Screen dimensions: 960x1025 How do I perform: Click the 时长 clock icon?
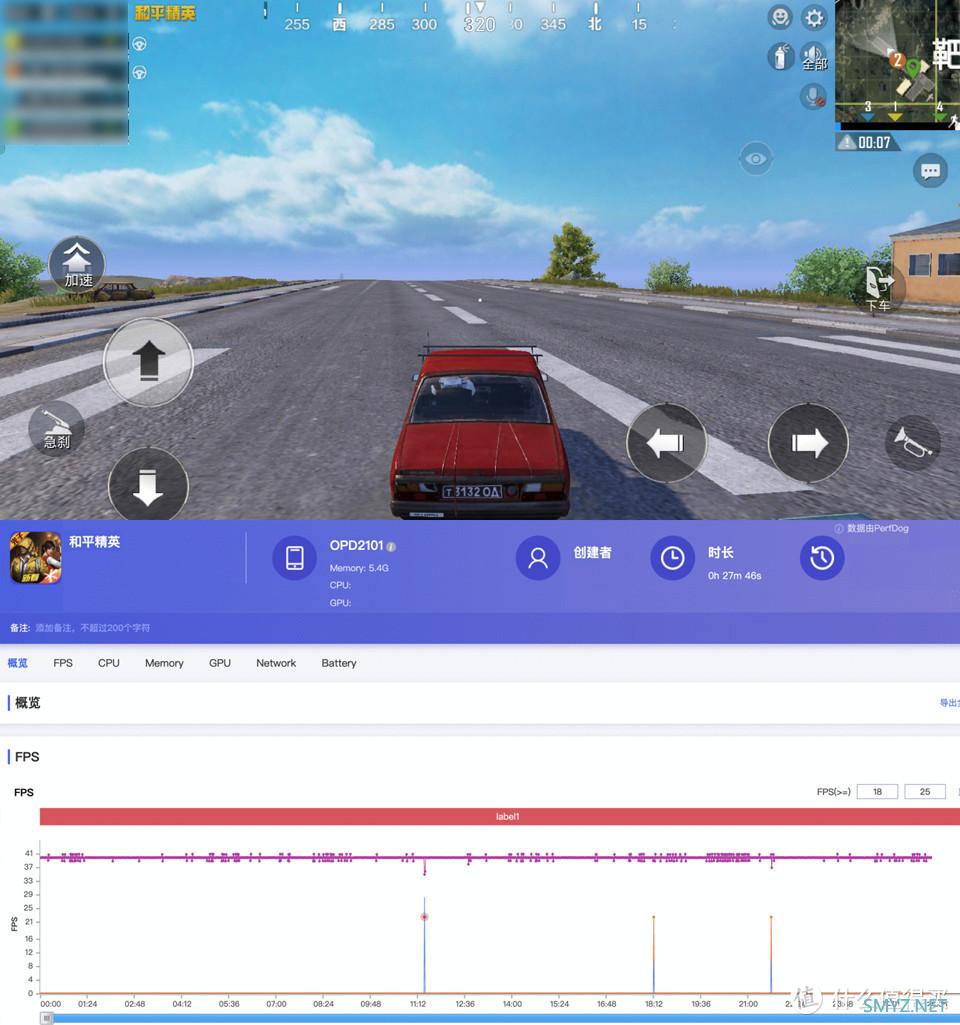coord(672,558)
